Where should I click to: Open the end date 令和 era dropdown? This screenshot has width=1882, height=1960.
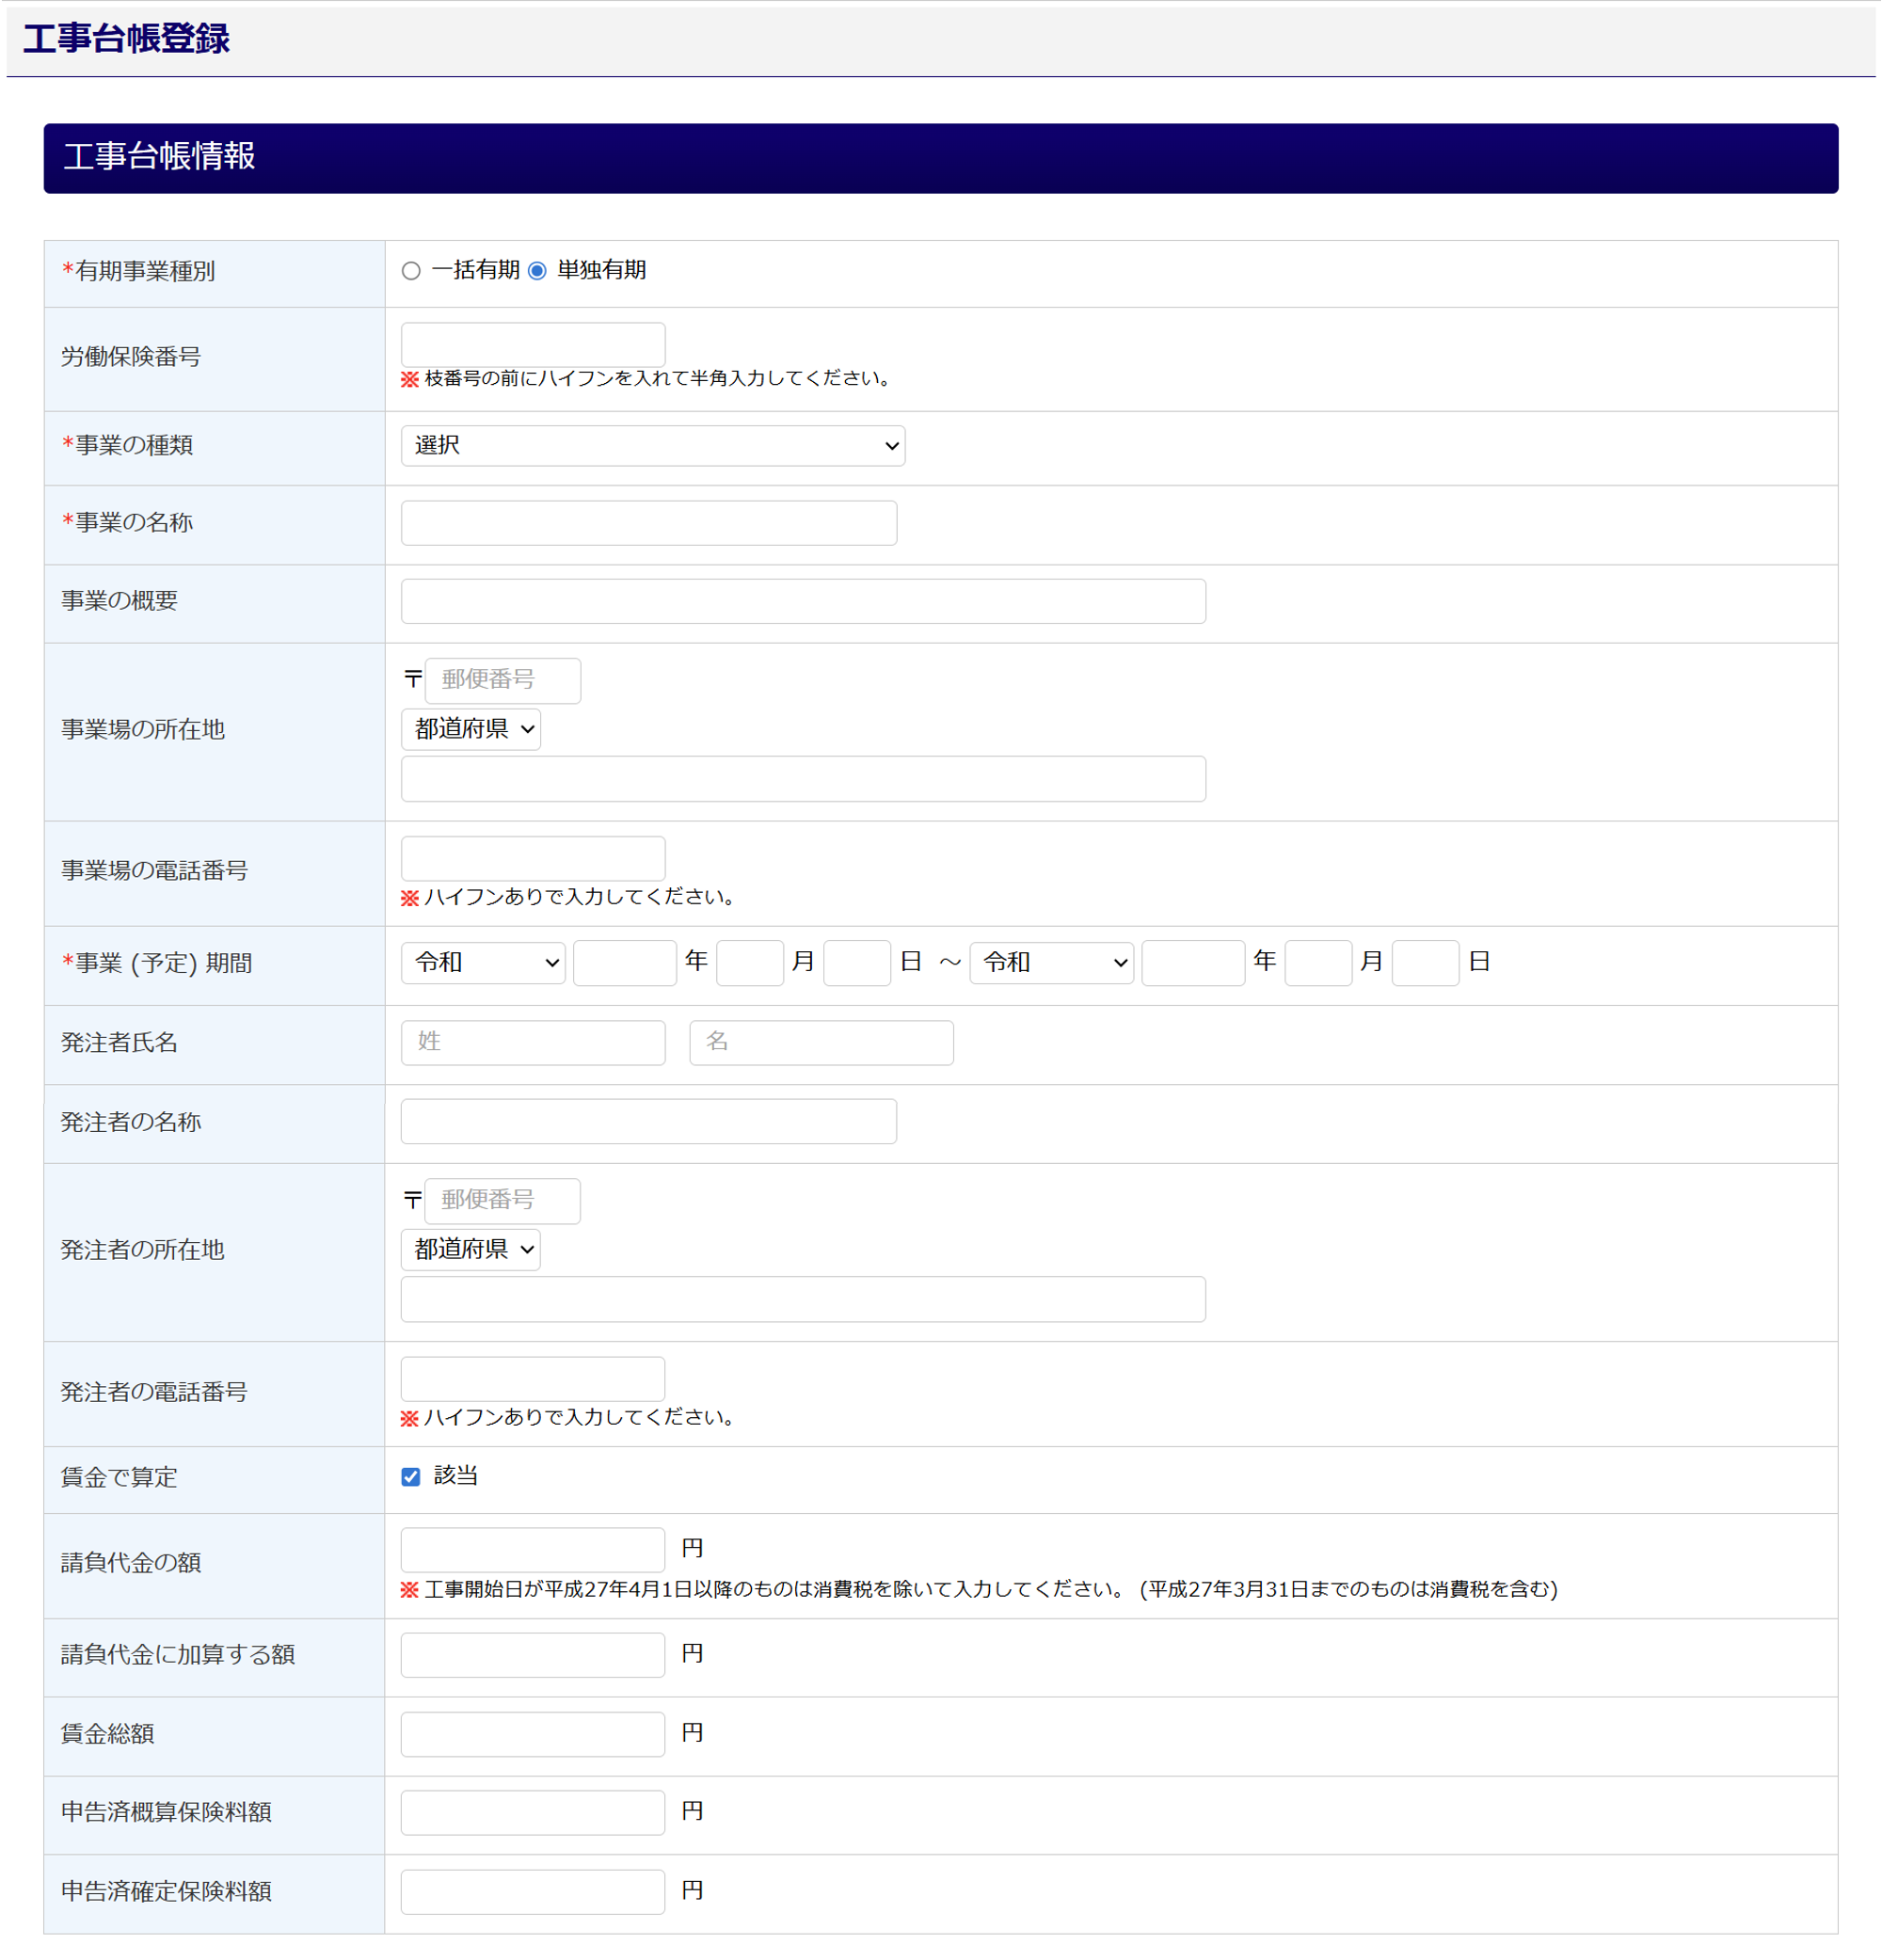point(1051,963)
